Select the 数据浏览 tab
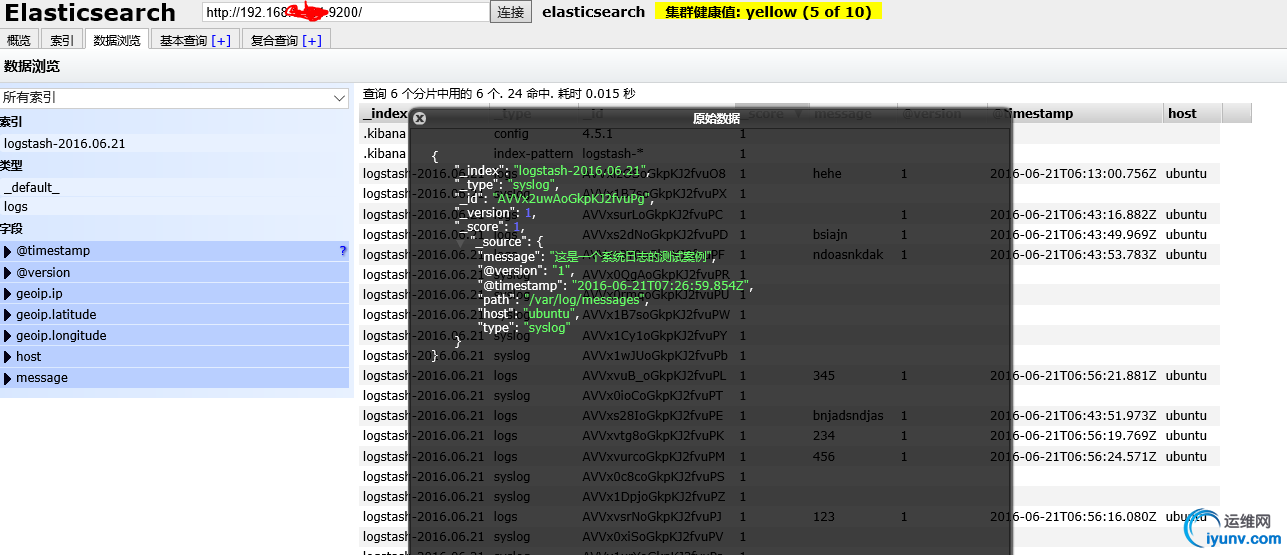 [x=118, y=40]
